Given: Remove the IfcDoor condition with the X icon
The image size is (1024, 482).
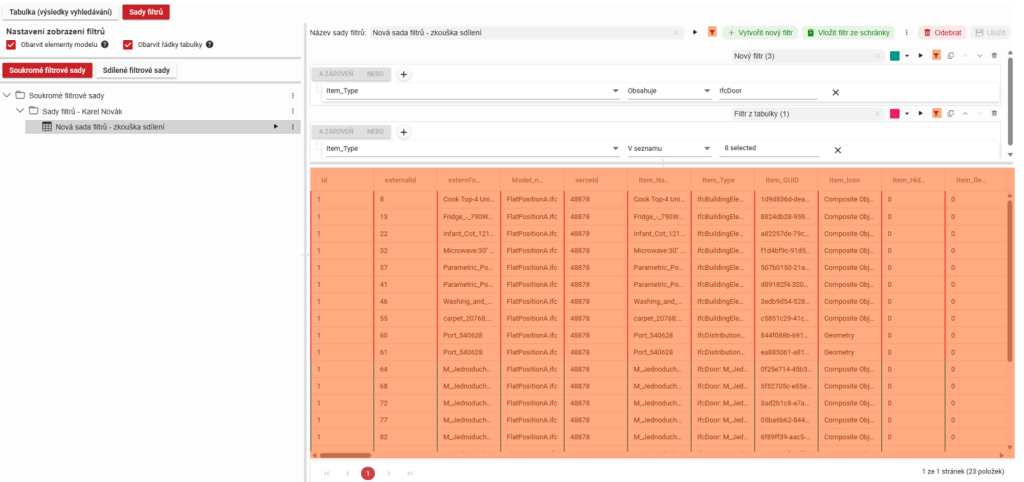Looking at the screenshot, I should click(835, 92).
